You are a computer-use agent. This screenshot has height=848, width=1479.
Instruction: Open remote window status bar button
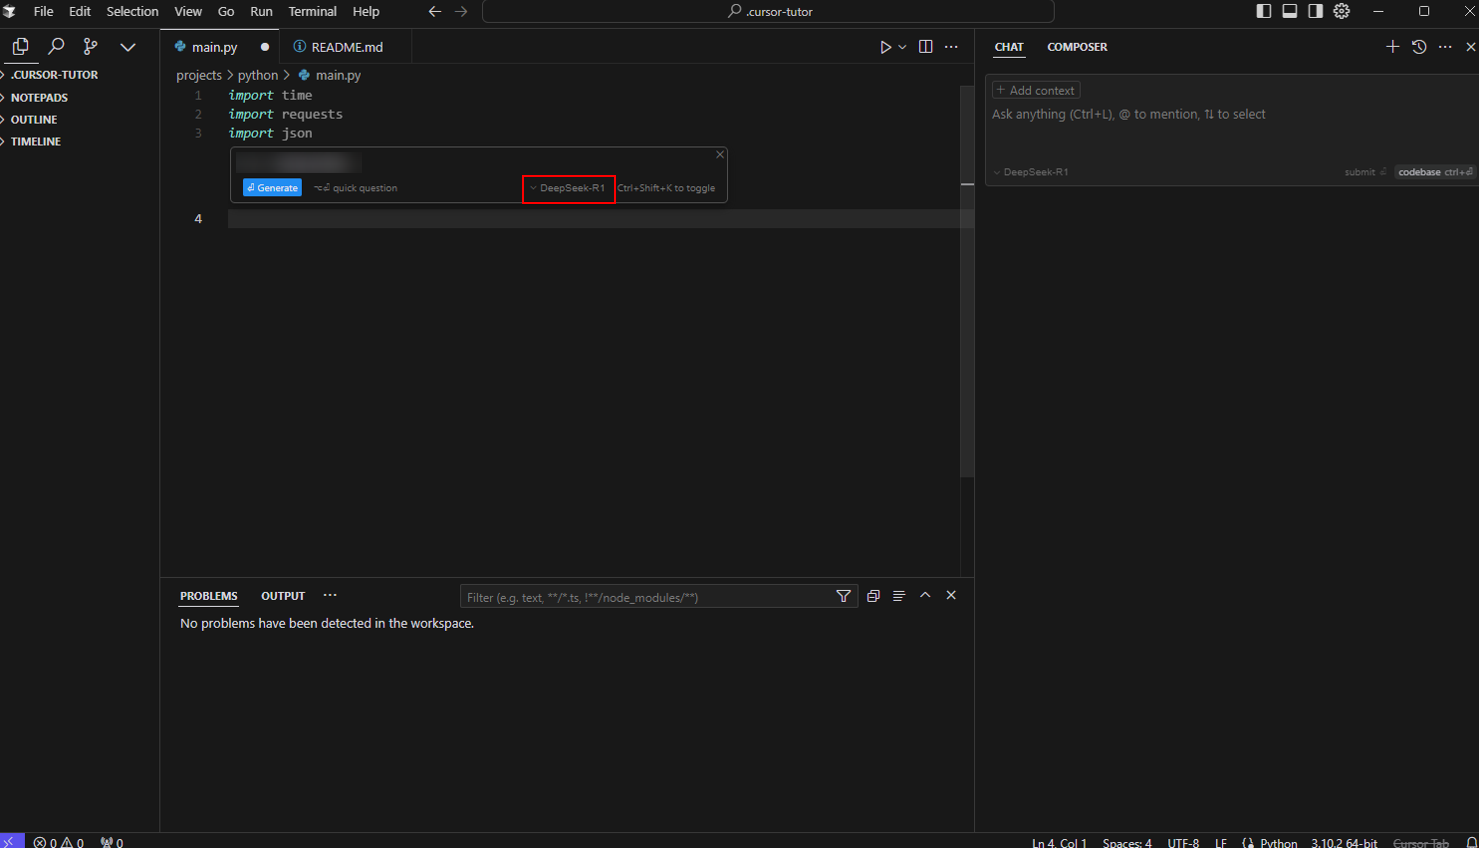tap(11, 841)
